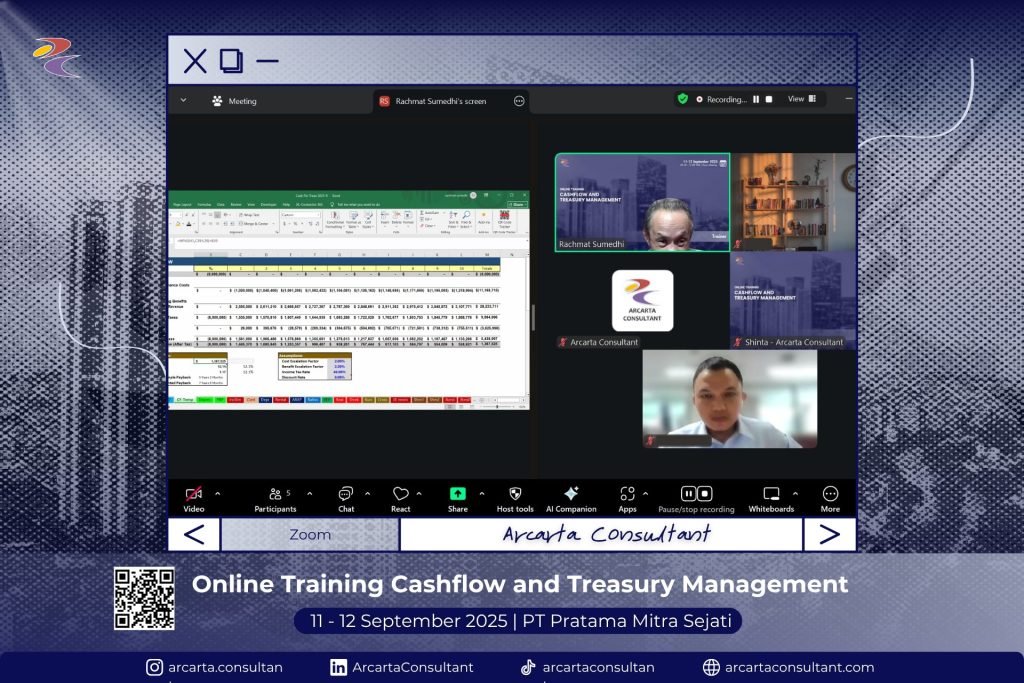Start video with the camera icon
The image size is (1024, 683).
[x=194, y=494]
